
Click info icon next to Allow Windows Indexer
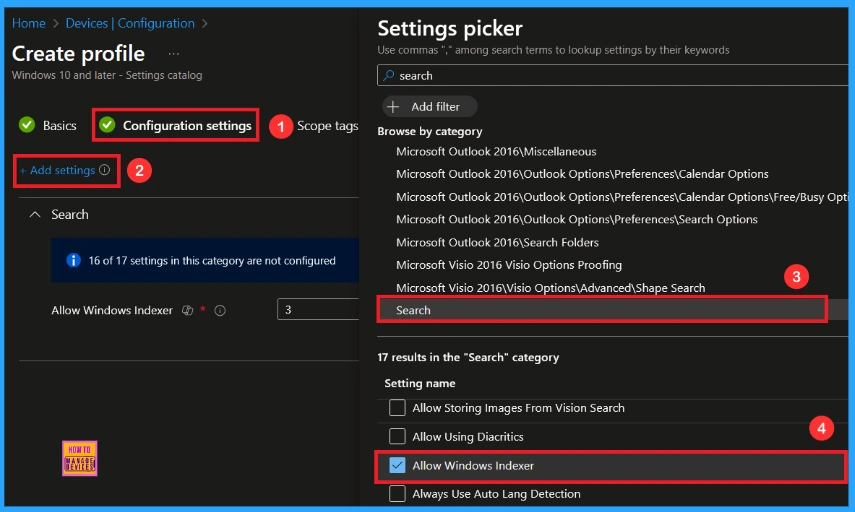click(220, 310)
